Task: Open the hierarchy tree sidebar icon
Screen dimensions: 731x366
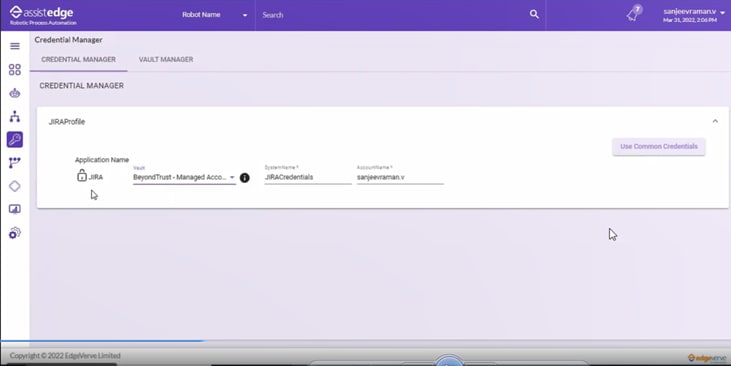Action: click(15, 116)
